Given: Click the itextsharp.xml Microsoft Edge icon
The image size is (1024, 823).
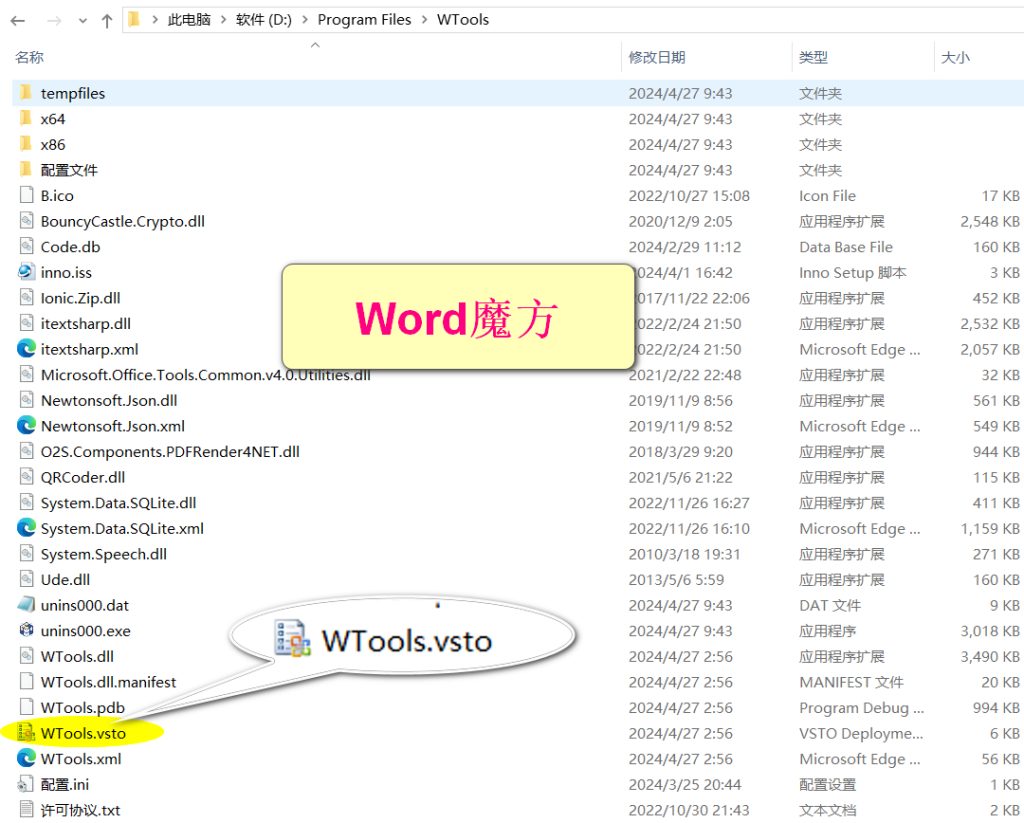Looking at the screenshot, I should (x=28, y=349).
